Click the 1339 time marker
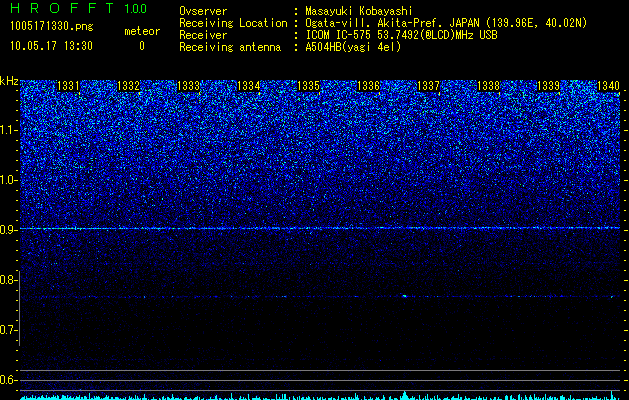The width and height of the screenshot is (629, 400). 548,86
